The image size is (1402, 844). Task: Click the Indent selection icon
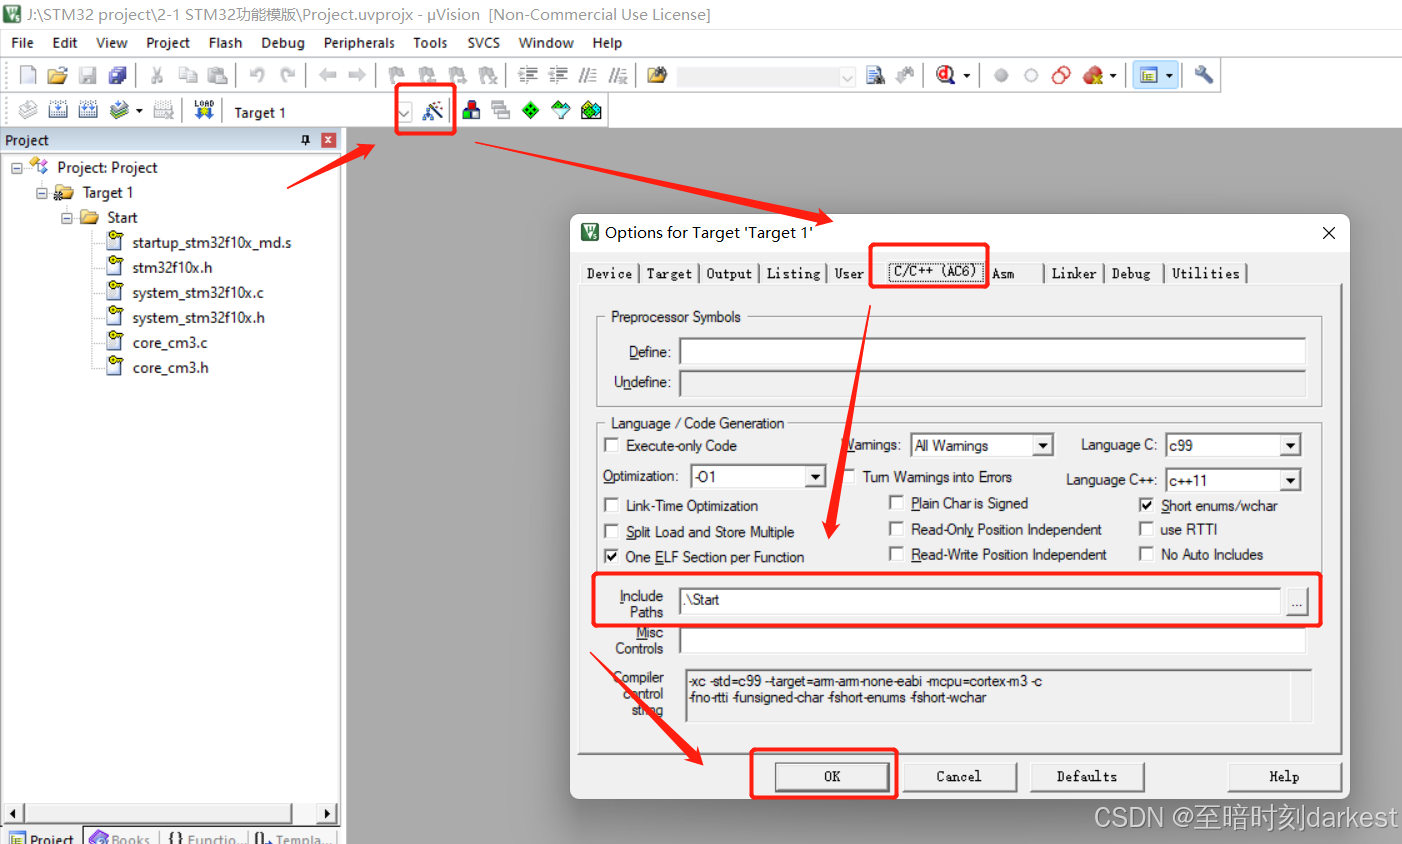tap(528, 75)
